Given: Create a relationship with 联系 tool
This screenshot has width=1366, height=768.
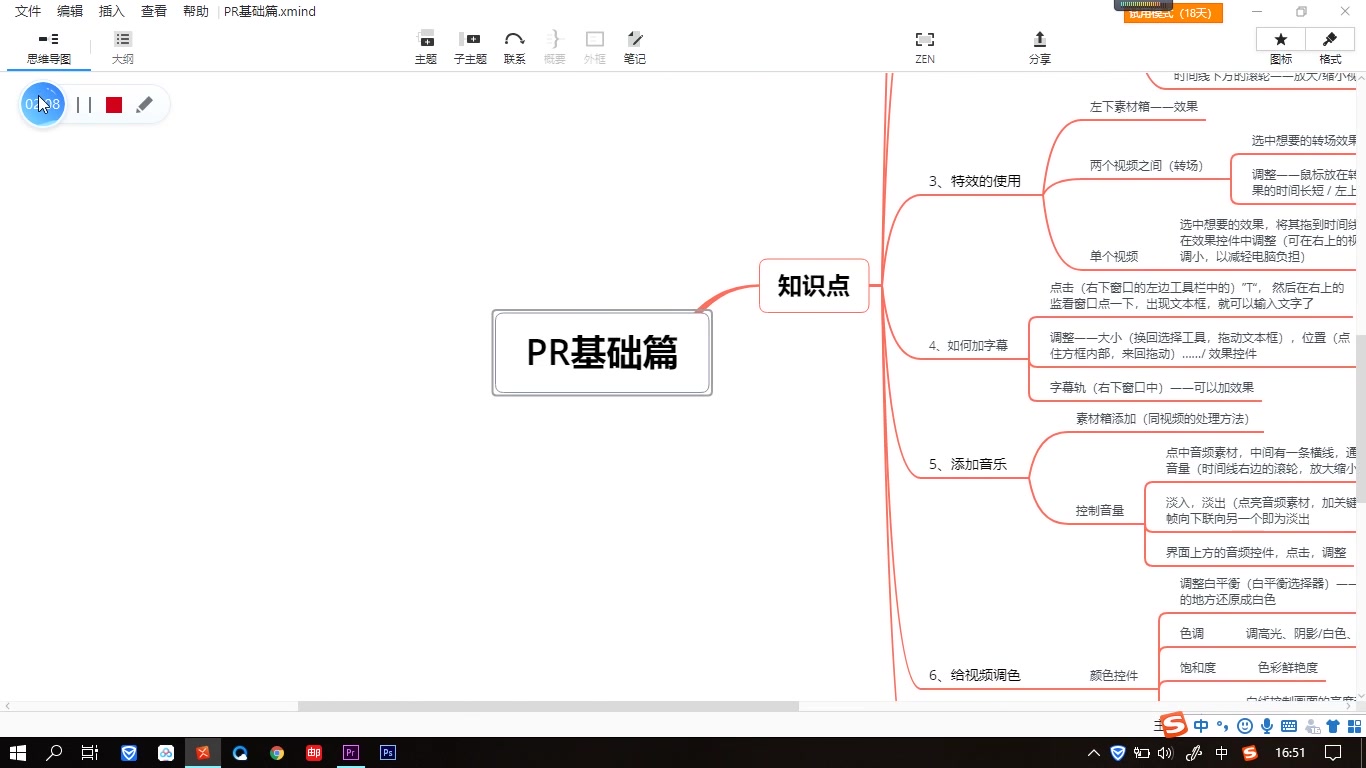Looking at the screenshot, I should click(x=514, y=47).
